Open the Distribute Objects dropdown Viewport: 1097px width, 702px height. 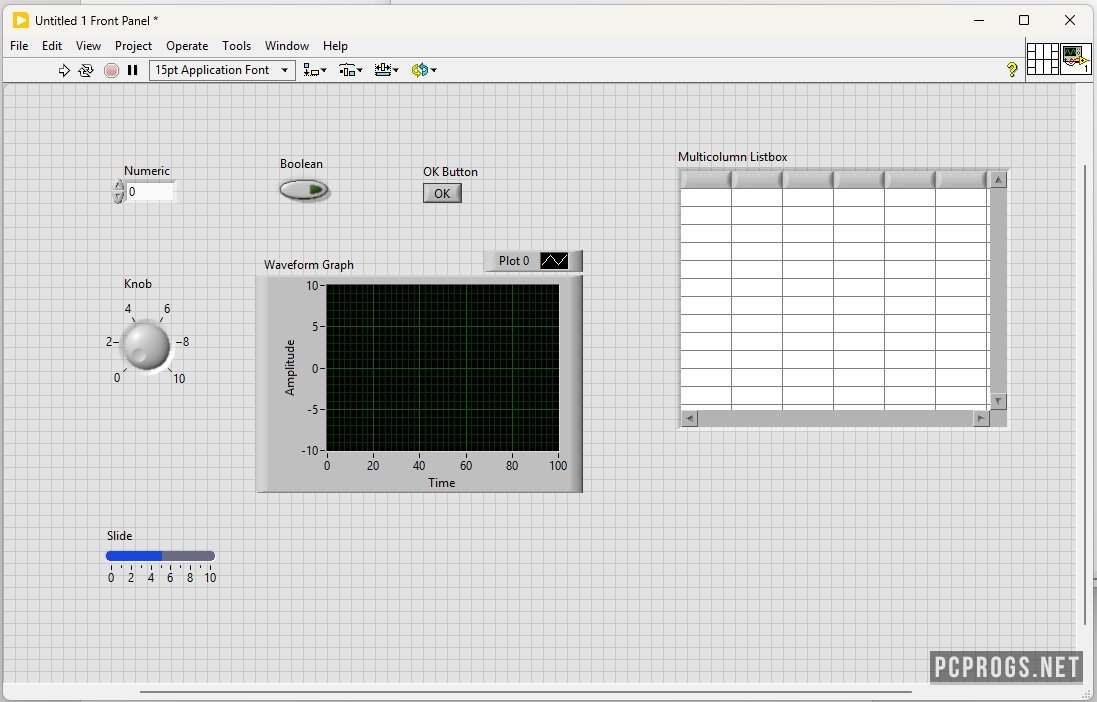(x=351, y=70)
